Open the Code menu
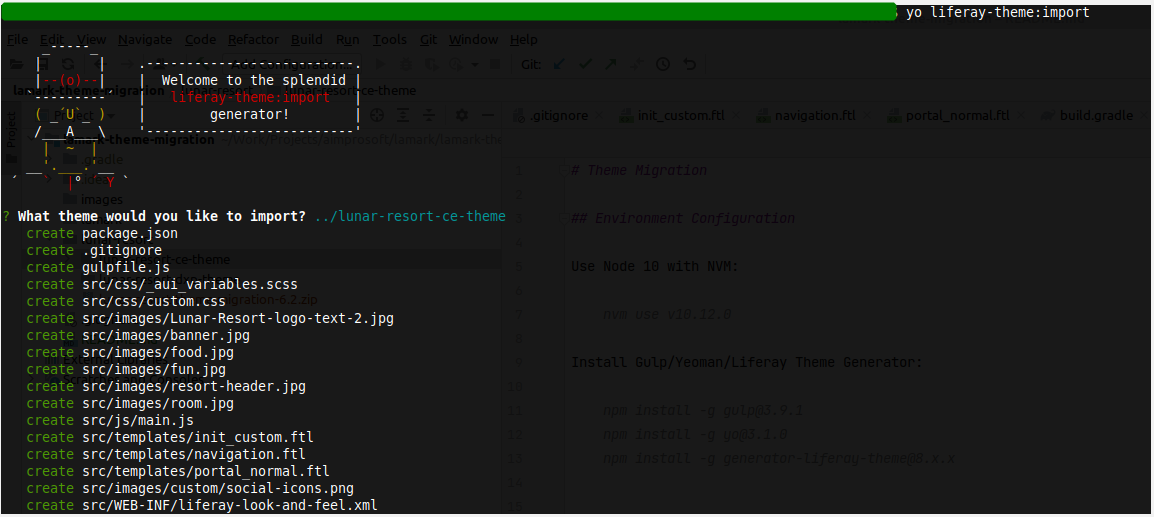 [200, 40]
